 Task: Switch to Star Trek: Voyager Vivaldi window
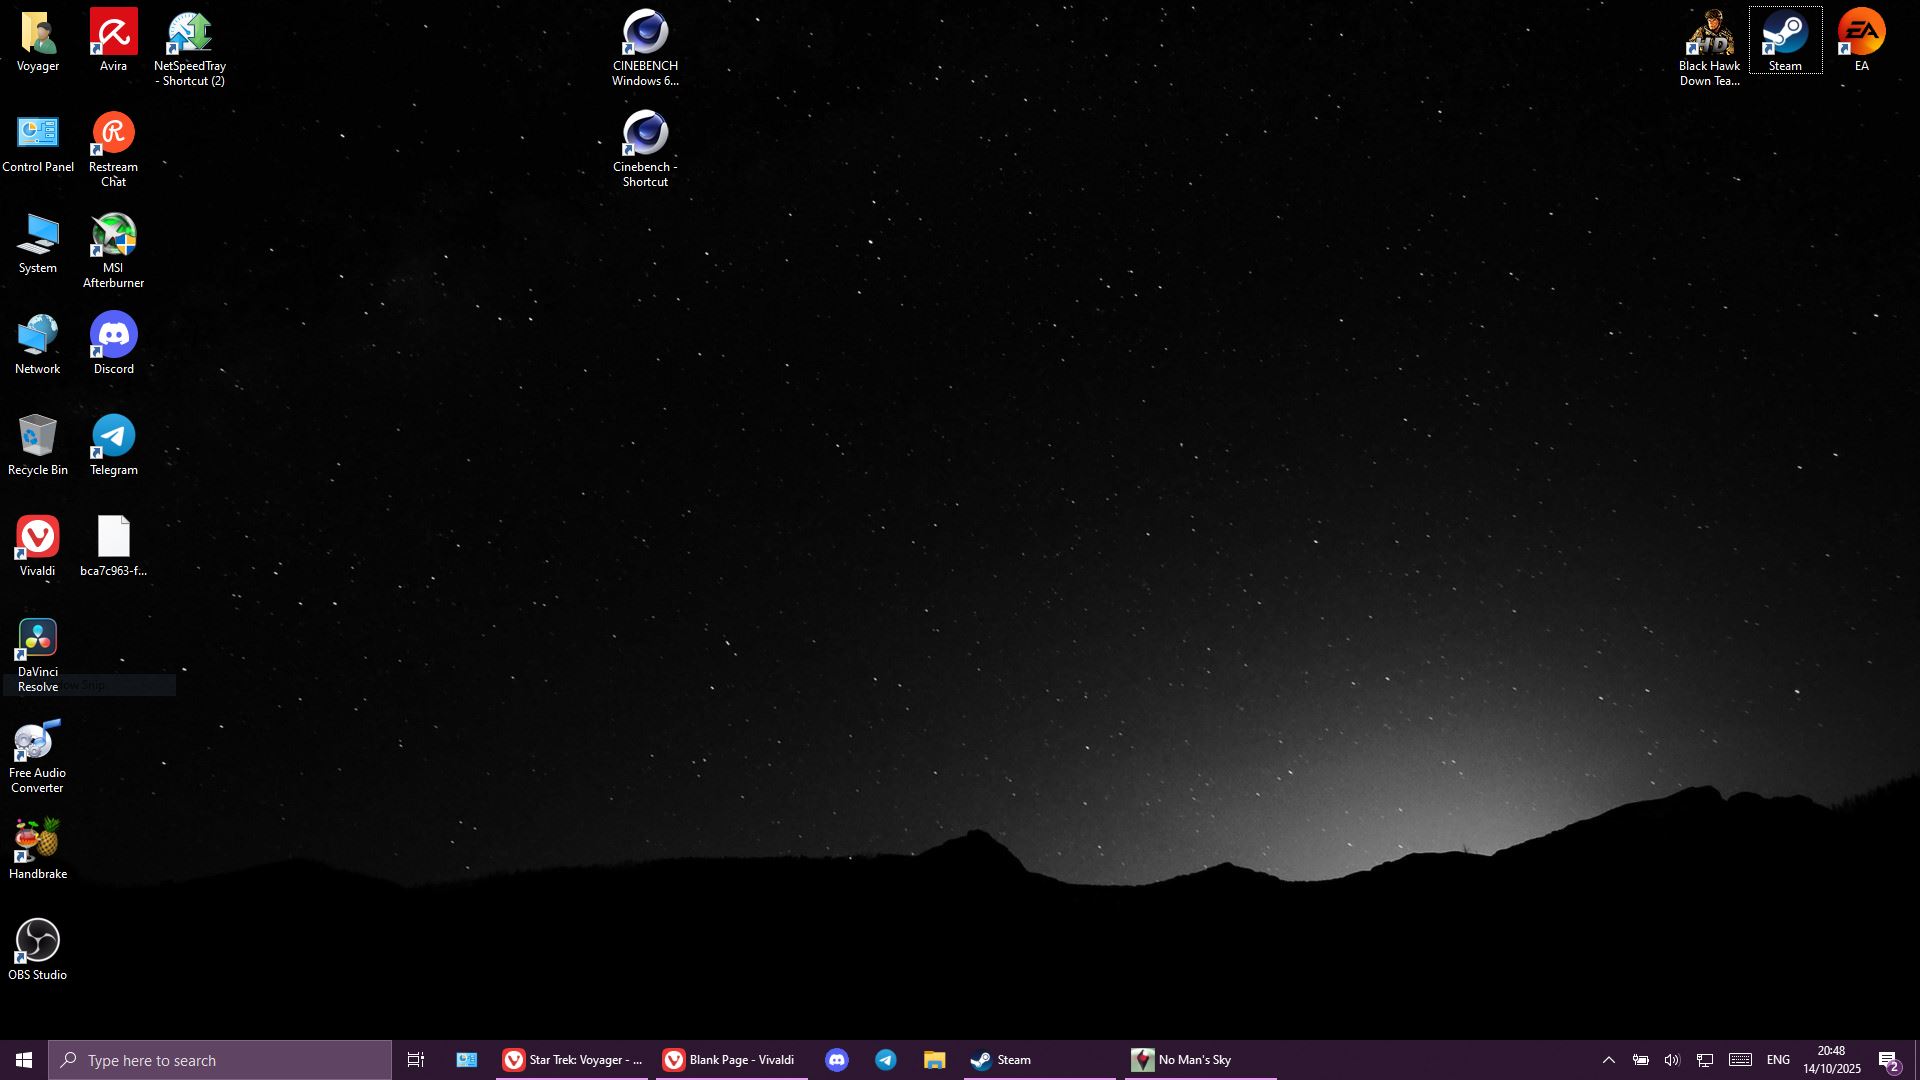(572, 1060)
